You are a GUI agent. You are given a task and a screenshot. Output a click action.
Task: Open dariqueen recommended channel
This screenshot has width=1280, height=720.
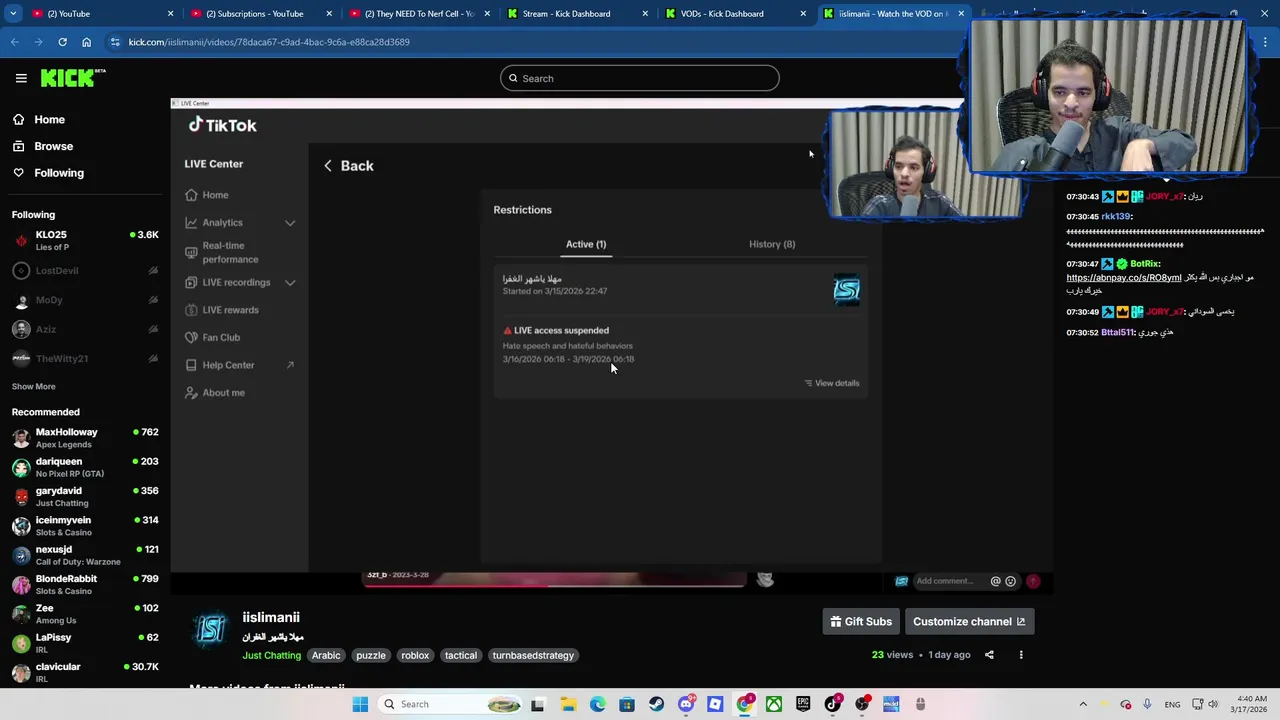point(85,467)
